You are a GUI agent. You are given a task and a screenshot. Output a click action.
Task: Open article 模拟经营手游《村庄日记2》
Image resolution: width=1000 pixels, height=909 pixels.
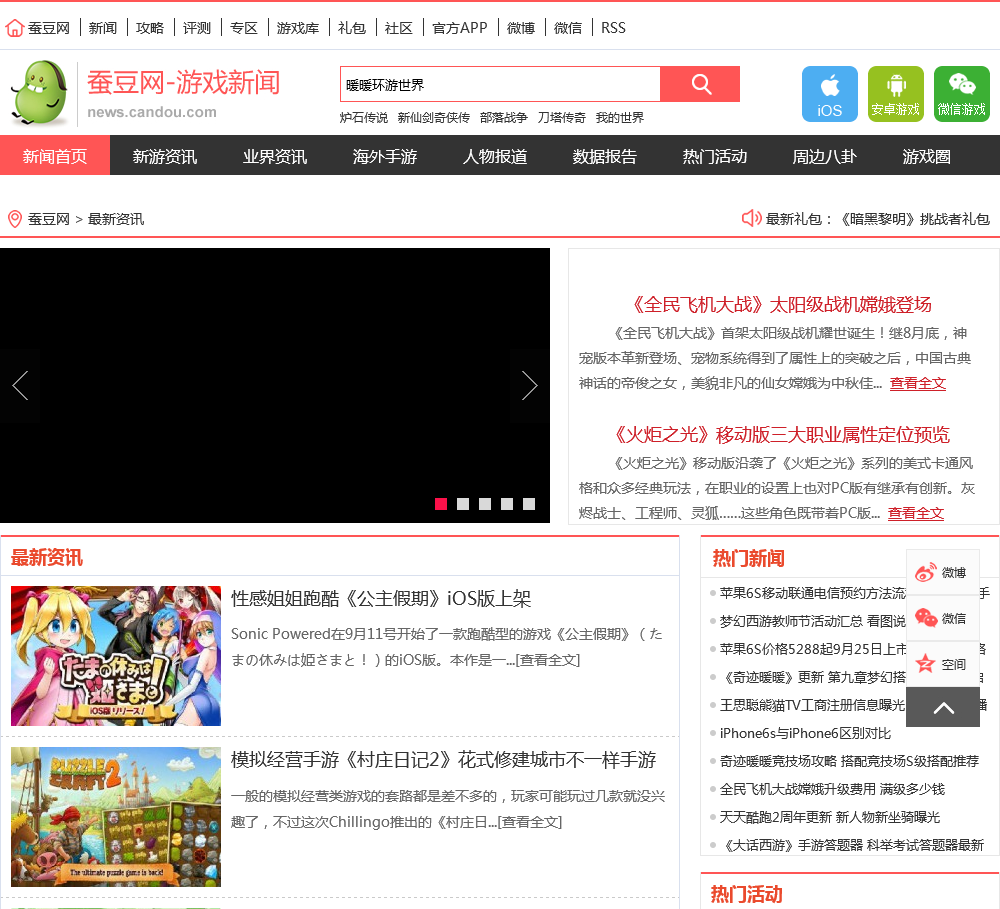(443, 760)
